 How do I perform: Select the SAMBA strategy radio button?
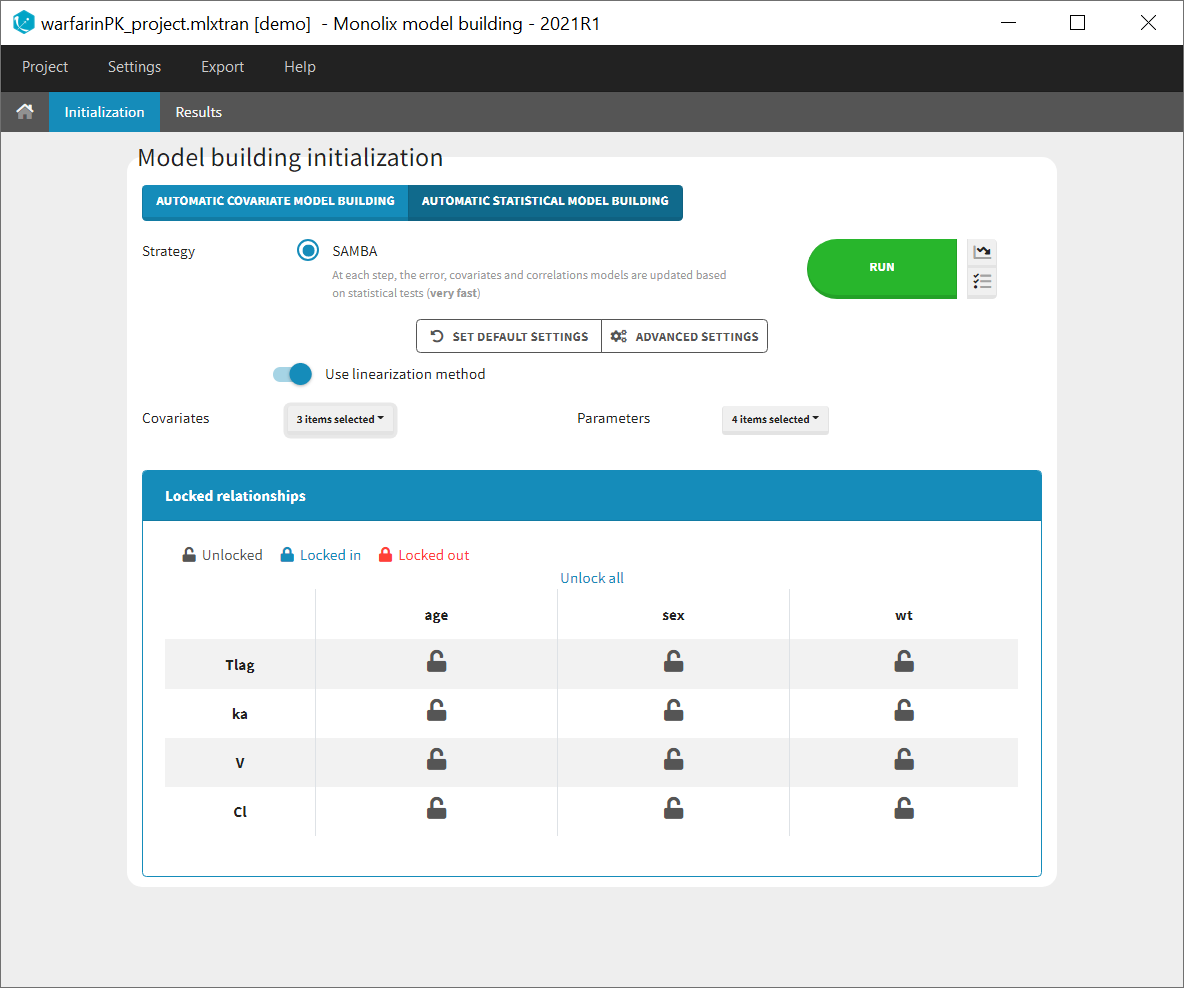point(307,250)
